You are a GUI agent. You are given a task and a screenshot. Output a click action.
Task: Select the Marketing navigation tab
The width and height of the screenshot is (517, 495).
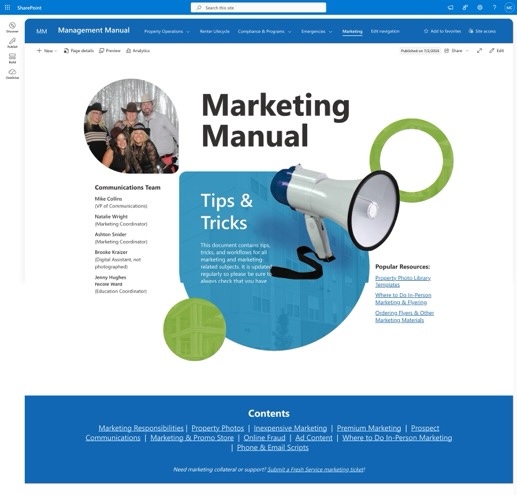pyautogui.click(x=352, y=31)
